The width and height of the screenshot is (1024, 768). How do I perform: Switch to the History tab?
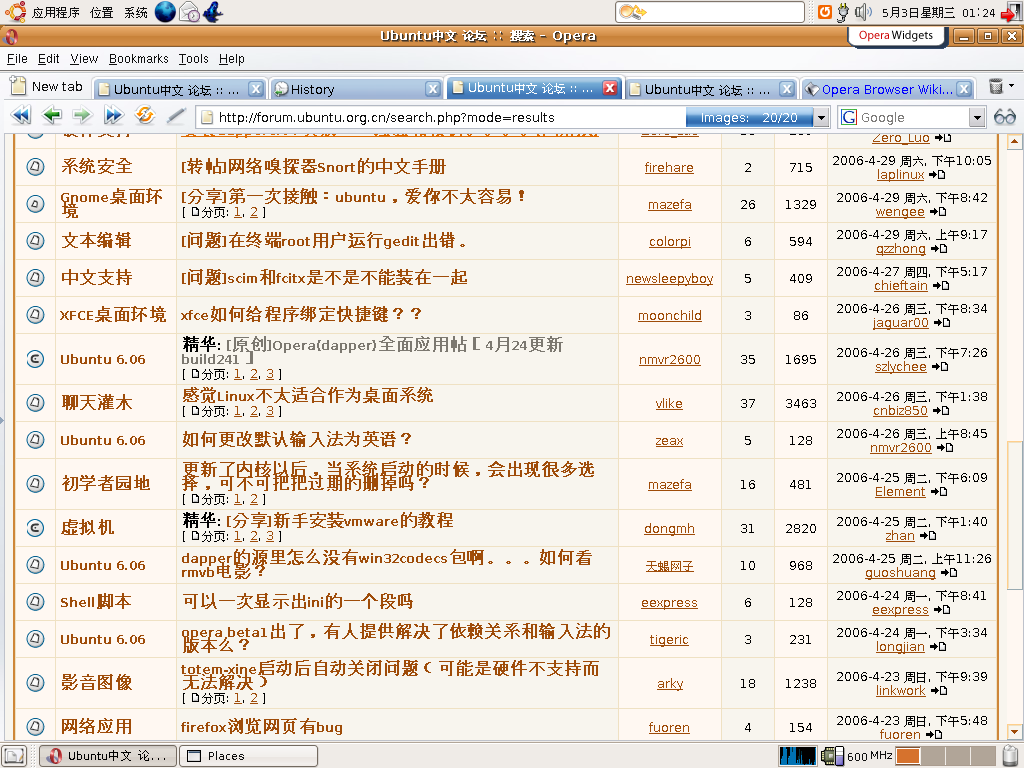[356, 89]
